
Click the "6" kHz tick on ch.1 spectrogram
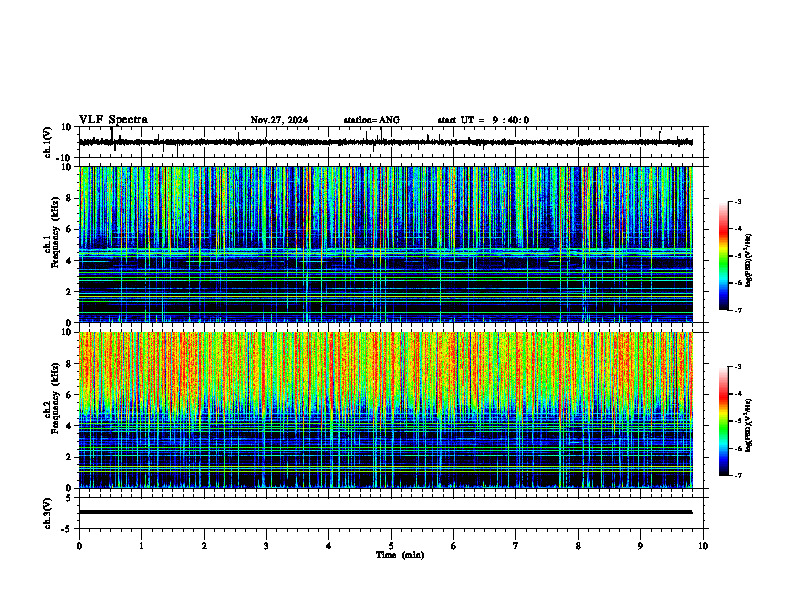pyautogui.click(x=69, y=229)
